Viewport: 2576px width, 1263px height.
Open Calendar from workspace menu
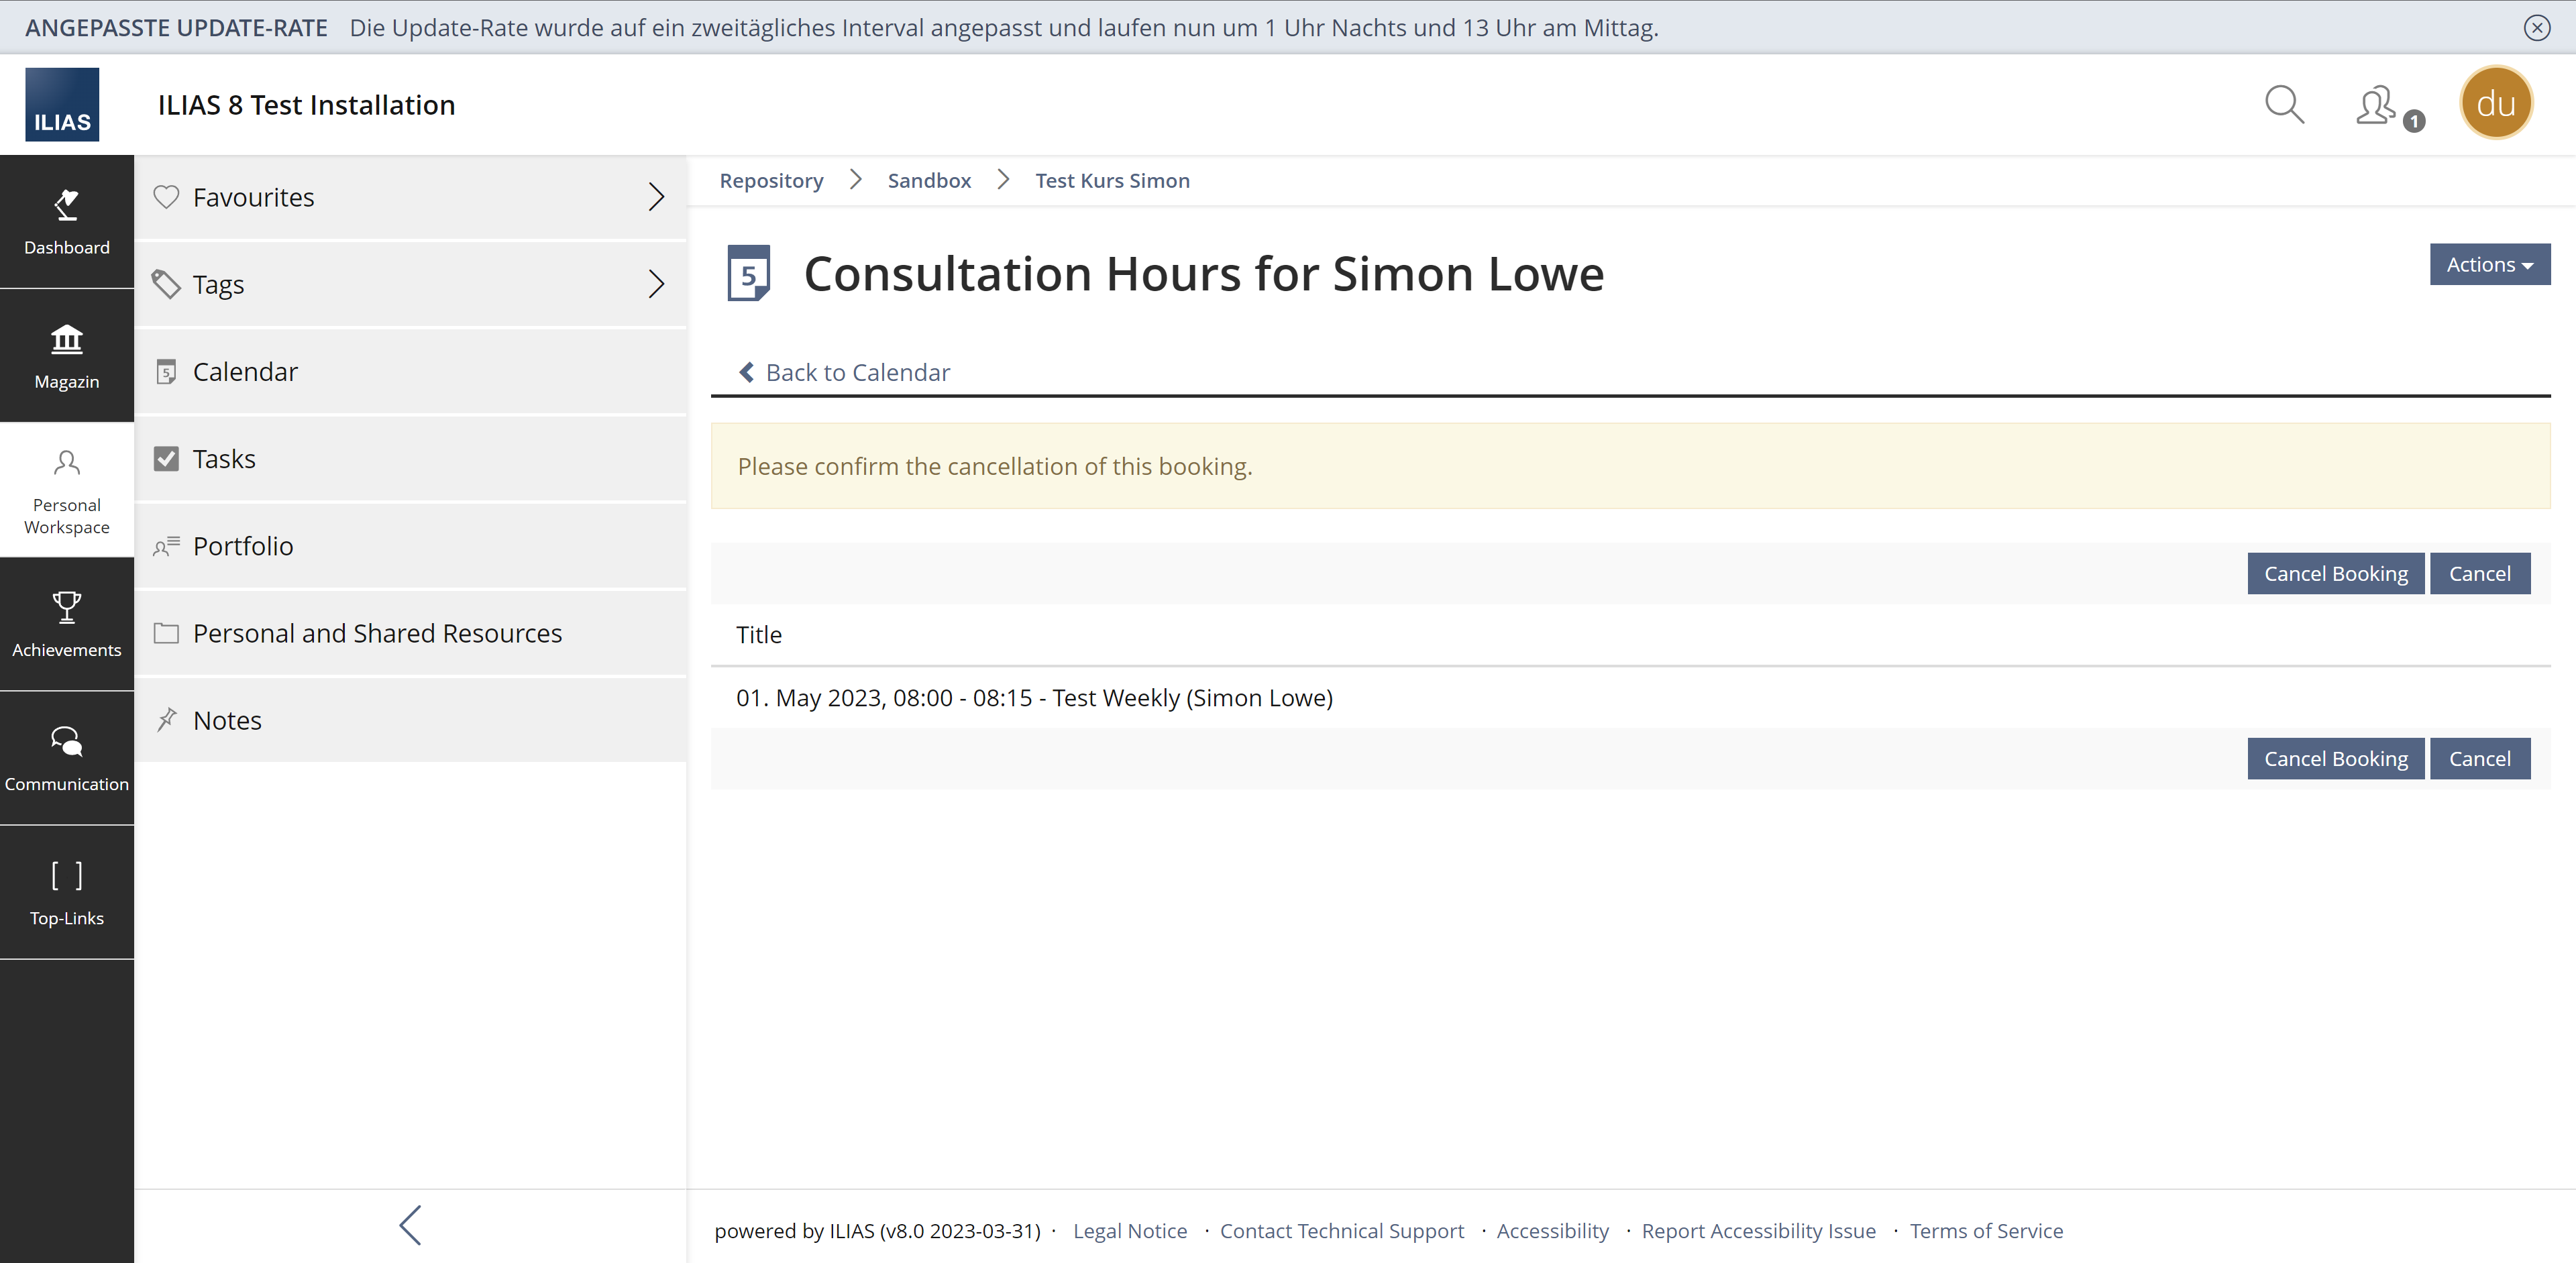pyautogui.click(x=245, y=372)
